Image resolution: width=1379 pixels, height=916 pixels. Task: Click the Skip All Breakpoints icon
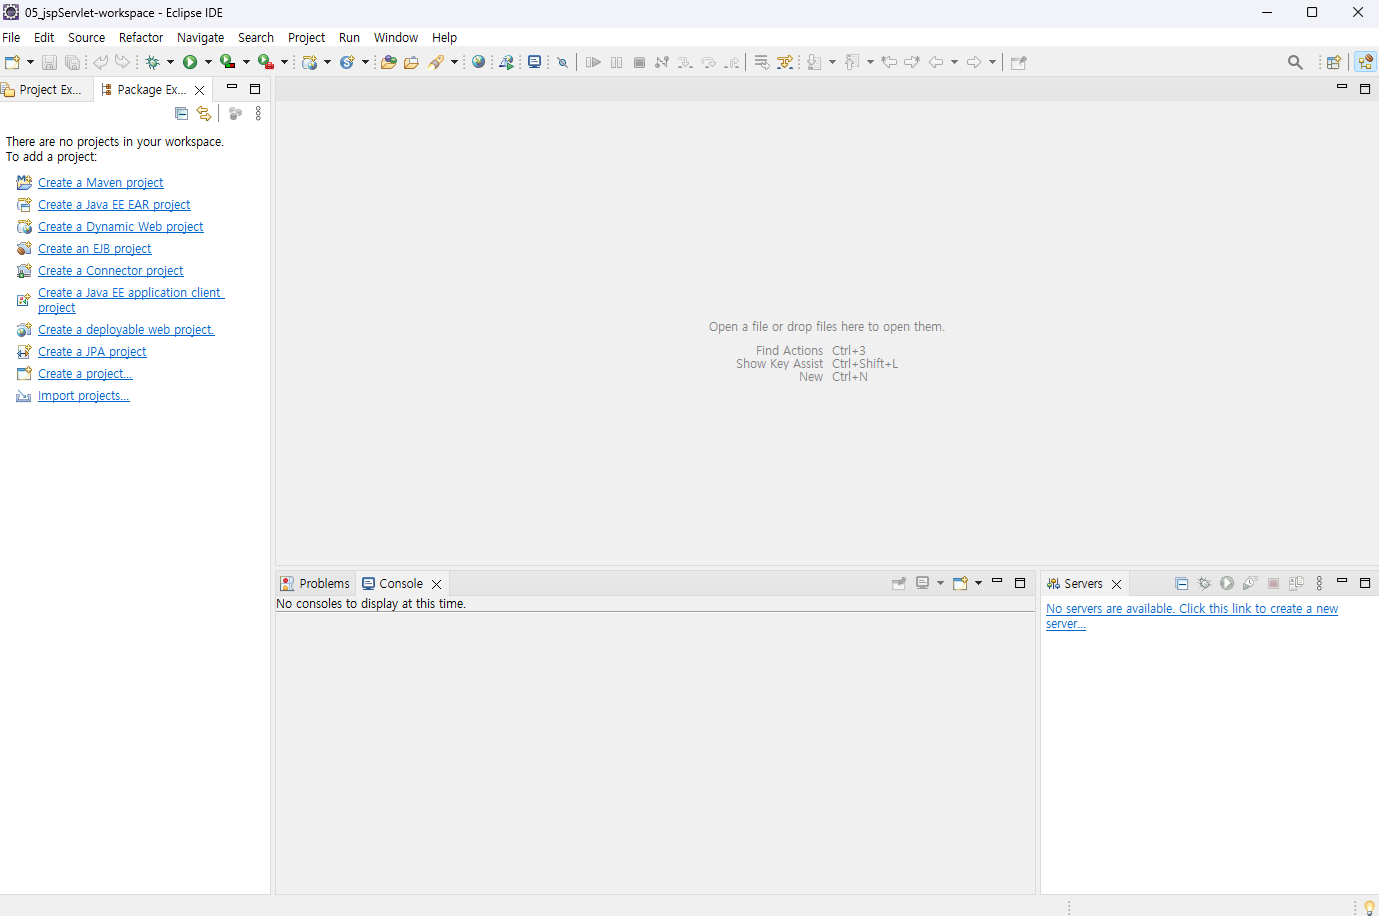[x=563, y=62]
